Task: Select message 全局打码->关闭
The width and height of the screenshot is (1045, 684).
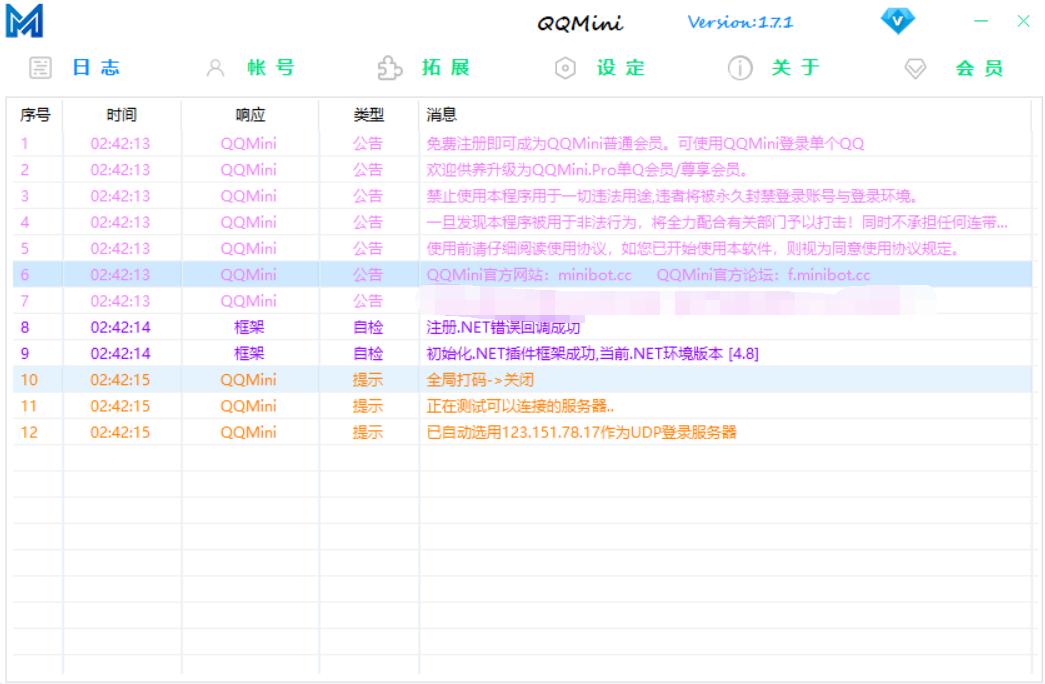Action: (480, 380)
